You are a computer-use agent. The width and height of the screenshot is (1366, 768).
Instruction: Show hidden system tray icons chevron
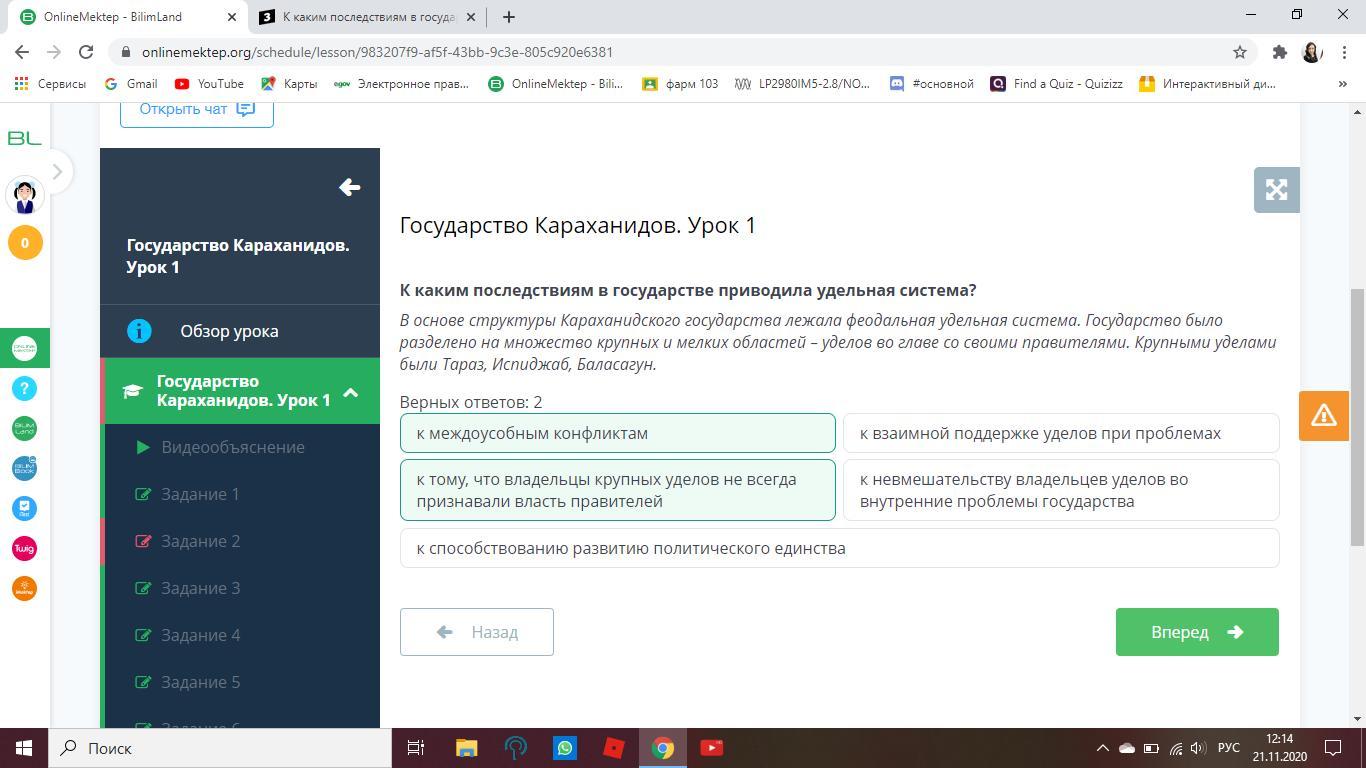point(1102,748)
